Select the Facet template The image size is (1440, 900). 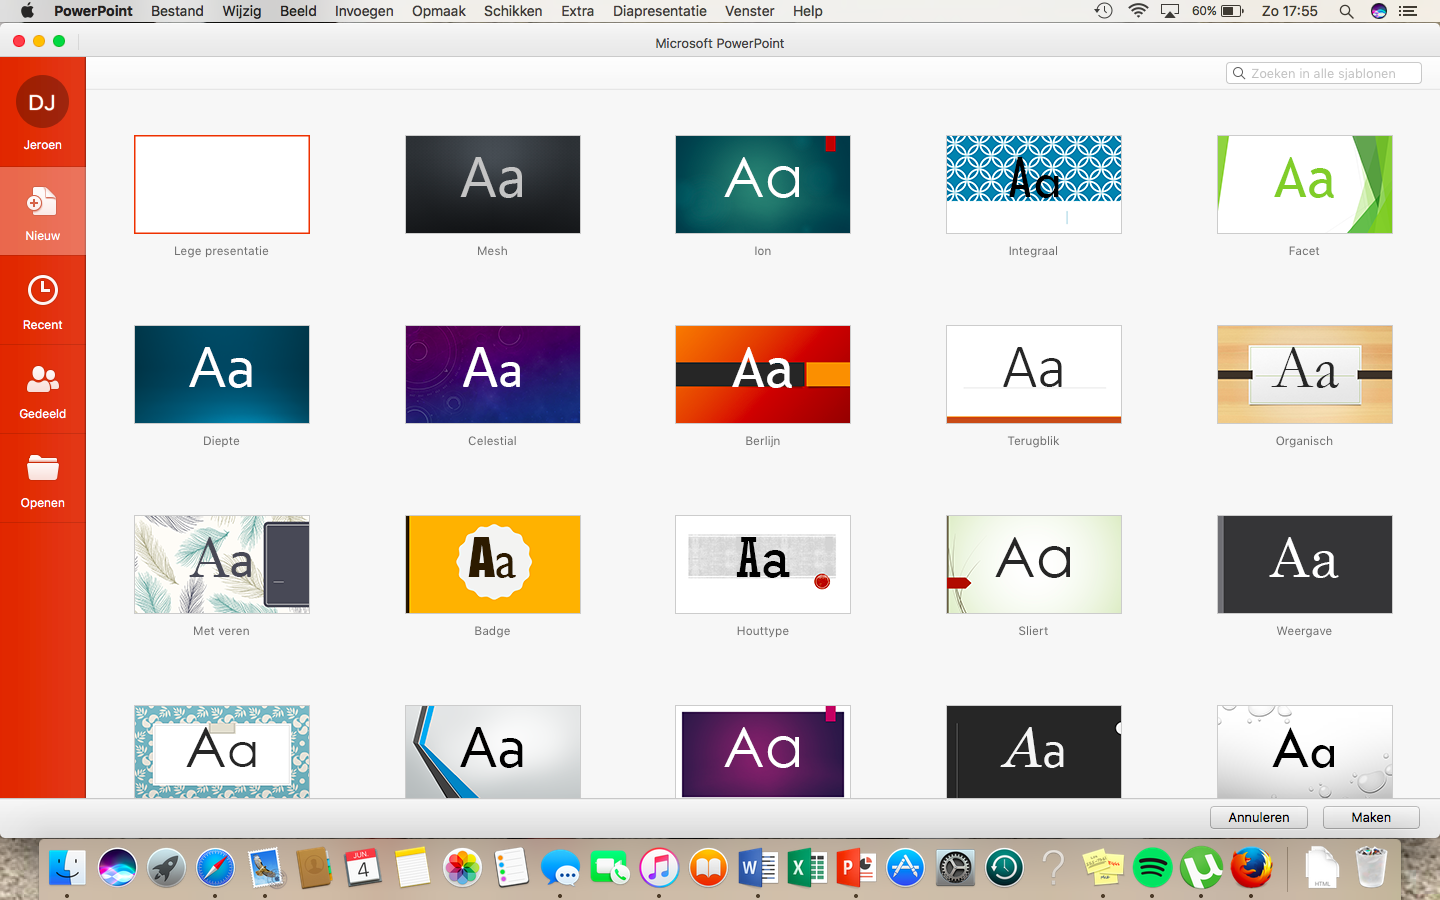1305,184
